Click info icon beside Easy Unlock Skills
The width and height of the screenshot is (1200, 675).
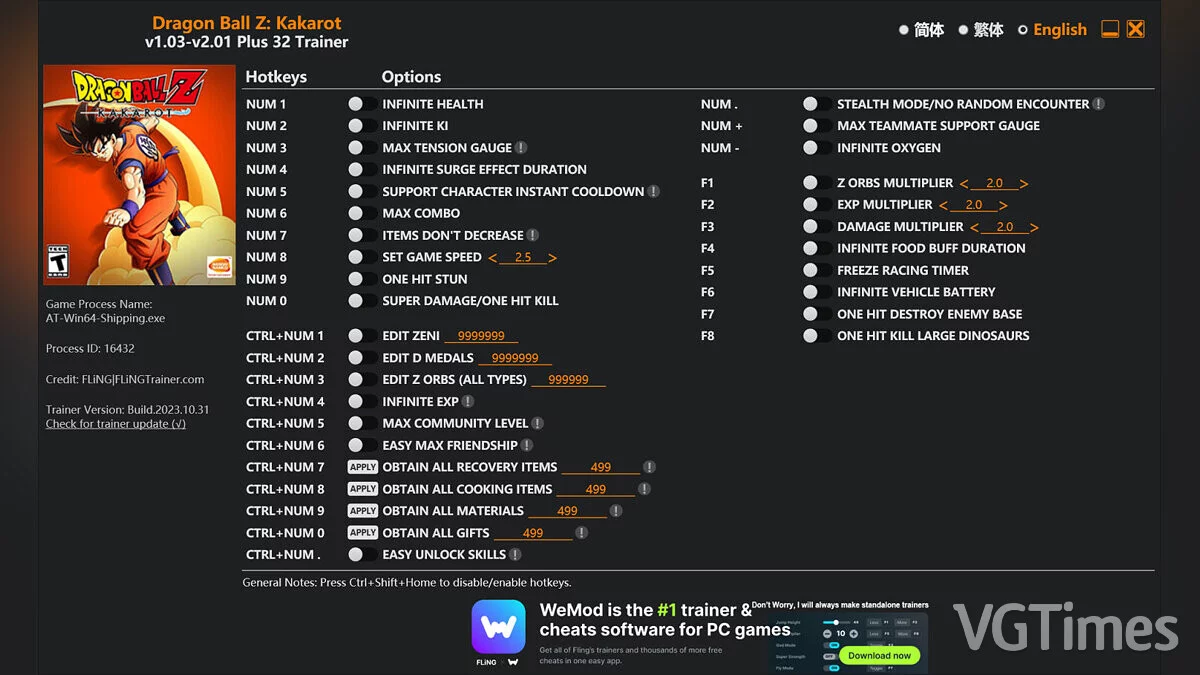[x=515, y=555]
